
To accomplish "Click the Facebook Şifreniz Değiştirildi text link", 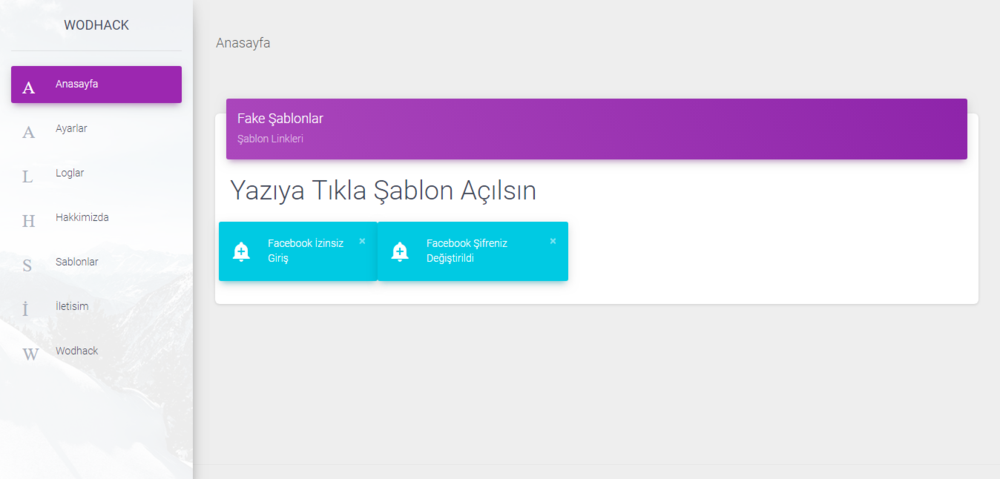I will pos(467,251).
